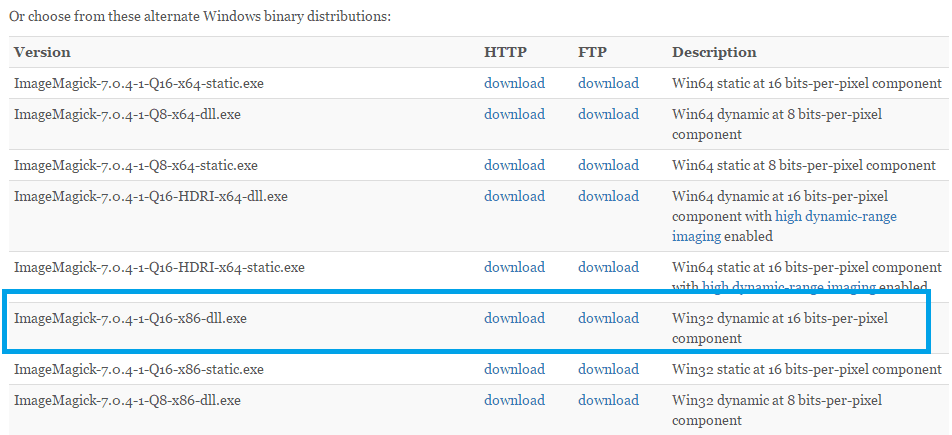Viewport: 952px width, 435px height.
Task: Get Q16-HDRI-x64-dll.exe via FTP download
Action: tap(608, 196)
